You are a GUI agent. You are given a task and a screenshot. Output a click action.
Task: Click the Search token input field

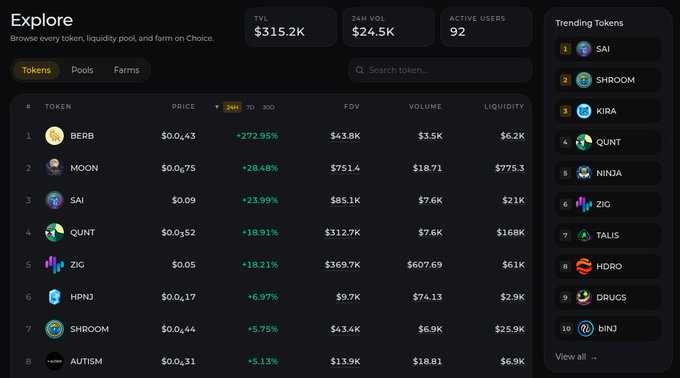[x=440, y=70]
